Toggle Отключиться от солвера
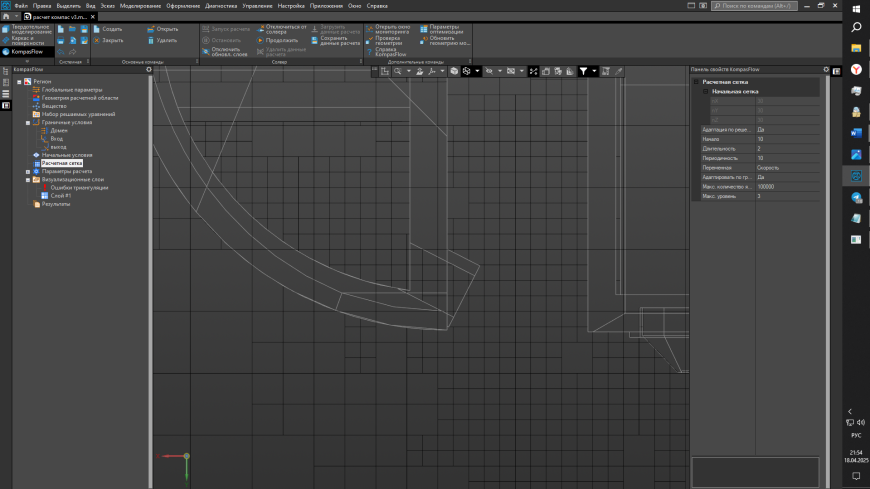 pos(261,29)
